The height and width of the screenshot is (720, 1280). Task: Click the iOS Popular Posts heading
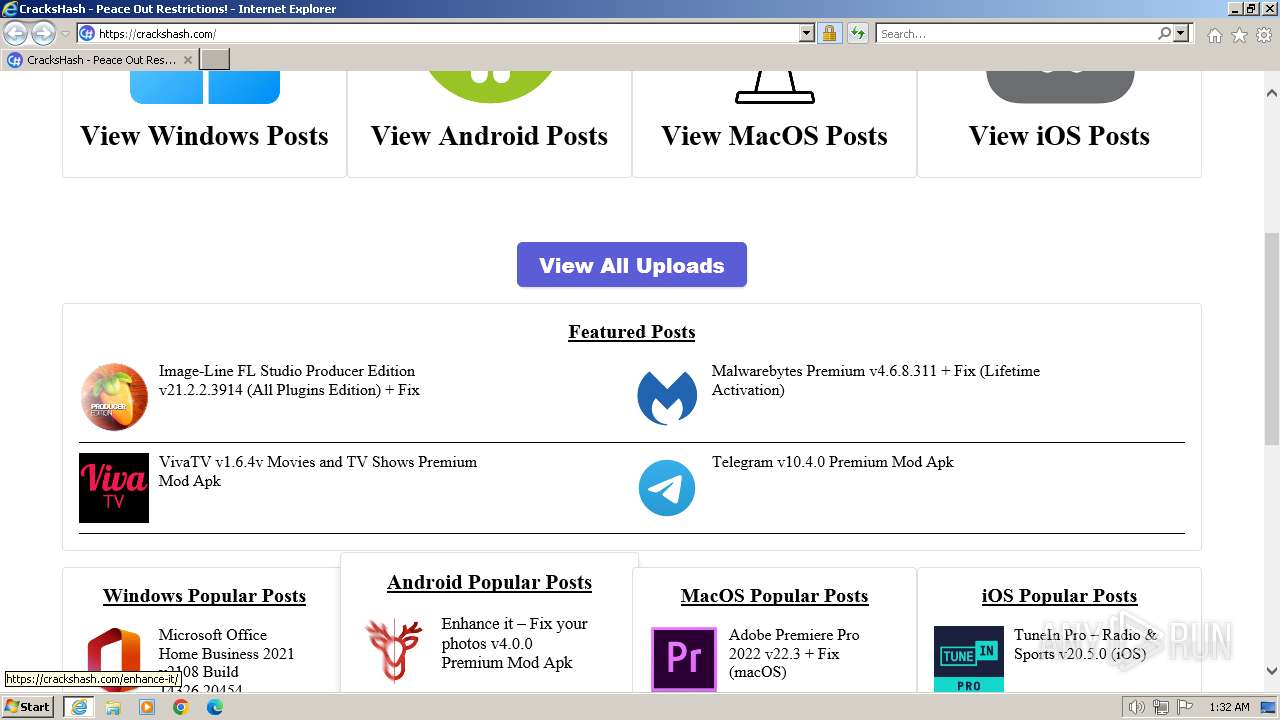point(1060,596)
